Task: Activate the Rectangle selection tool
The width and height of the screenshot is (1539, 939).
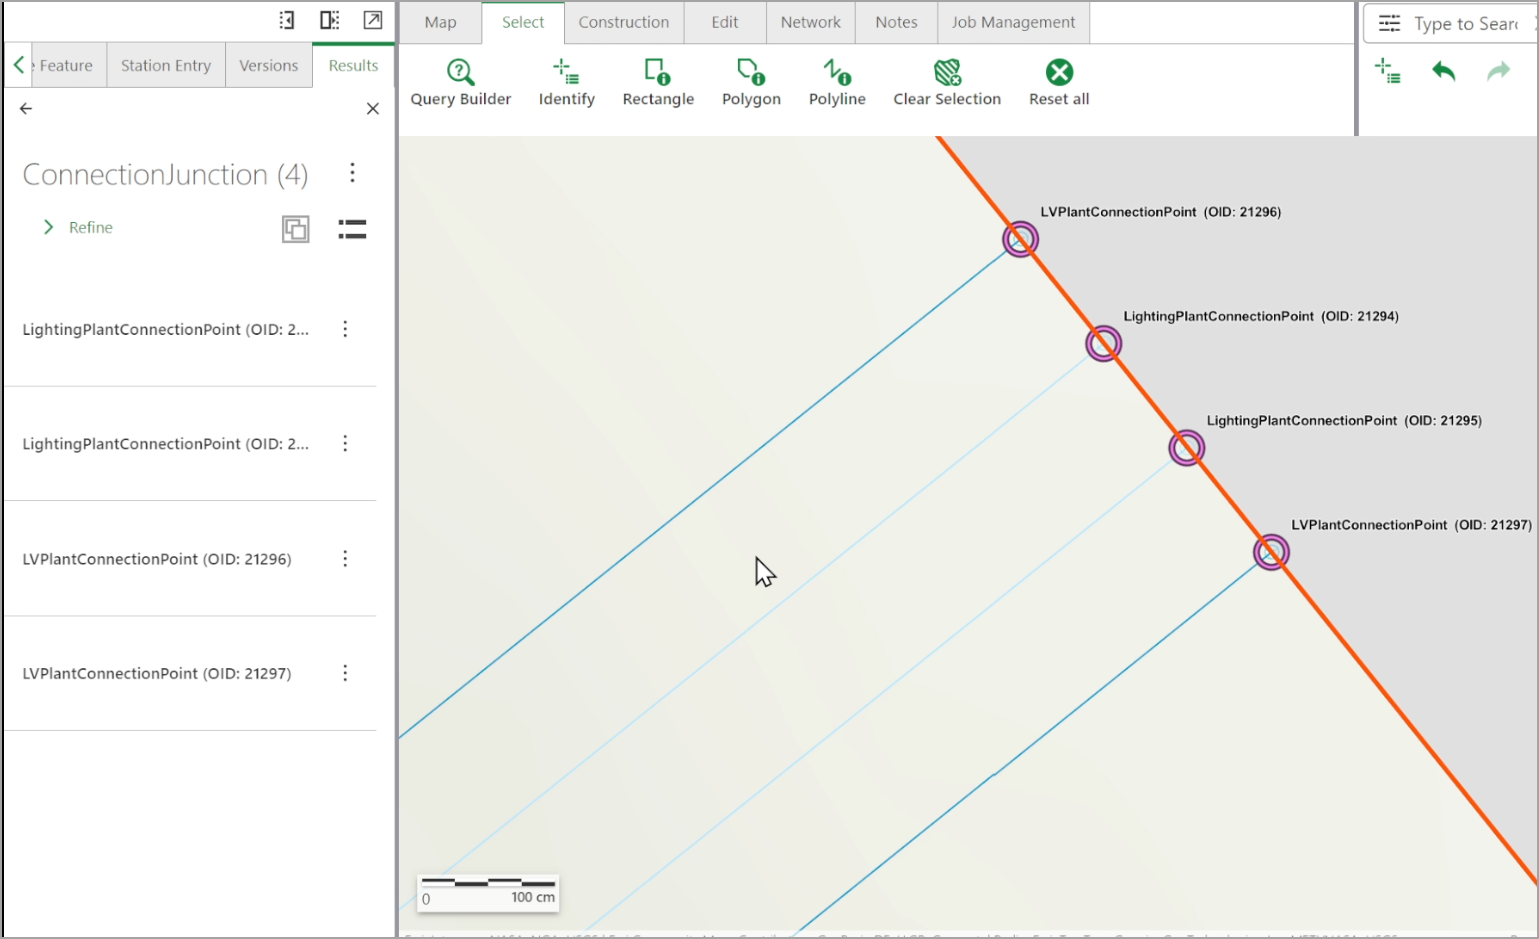Action: tap(658, 83)
